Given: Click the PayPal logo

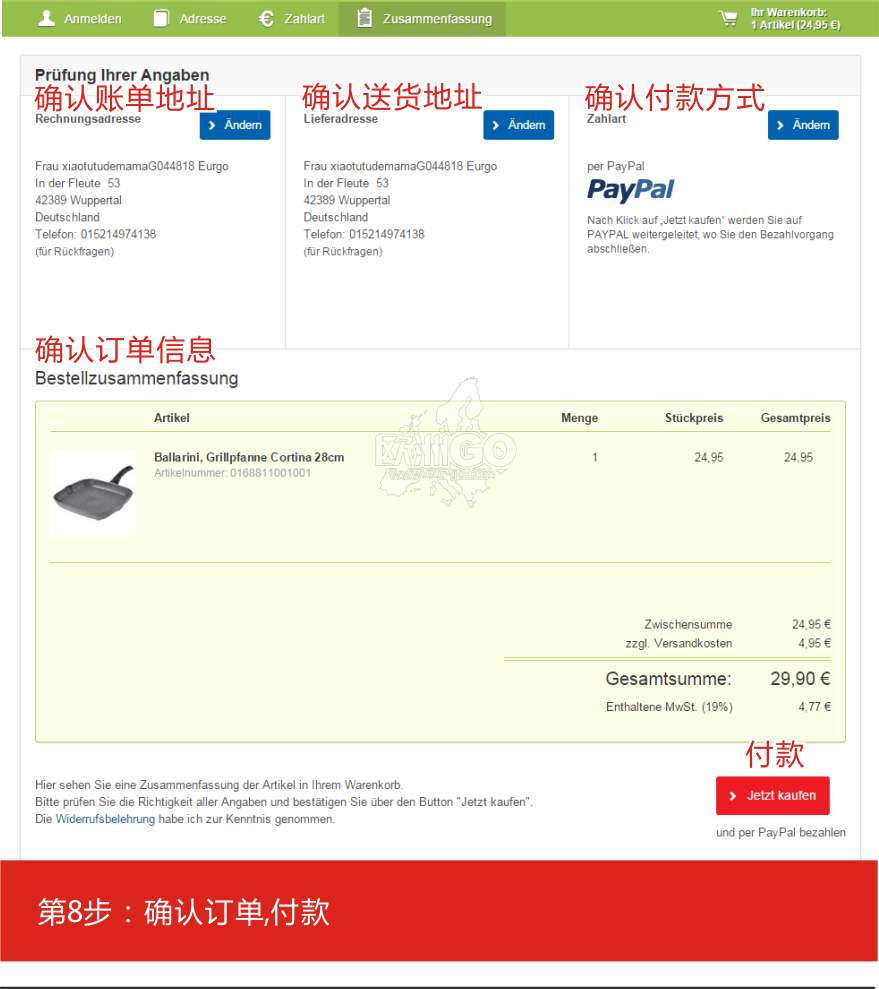Looking at the screenshot, I should [630, 189].
